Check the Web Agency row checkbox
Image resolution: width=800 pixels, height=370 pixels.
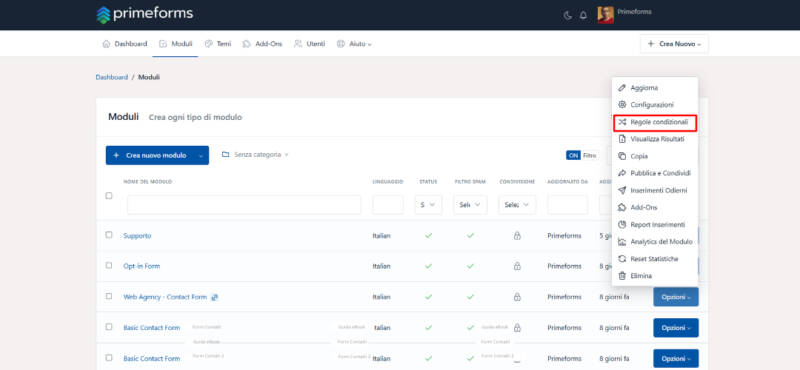point(109,296)
